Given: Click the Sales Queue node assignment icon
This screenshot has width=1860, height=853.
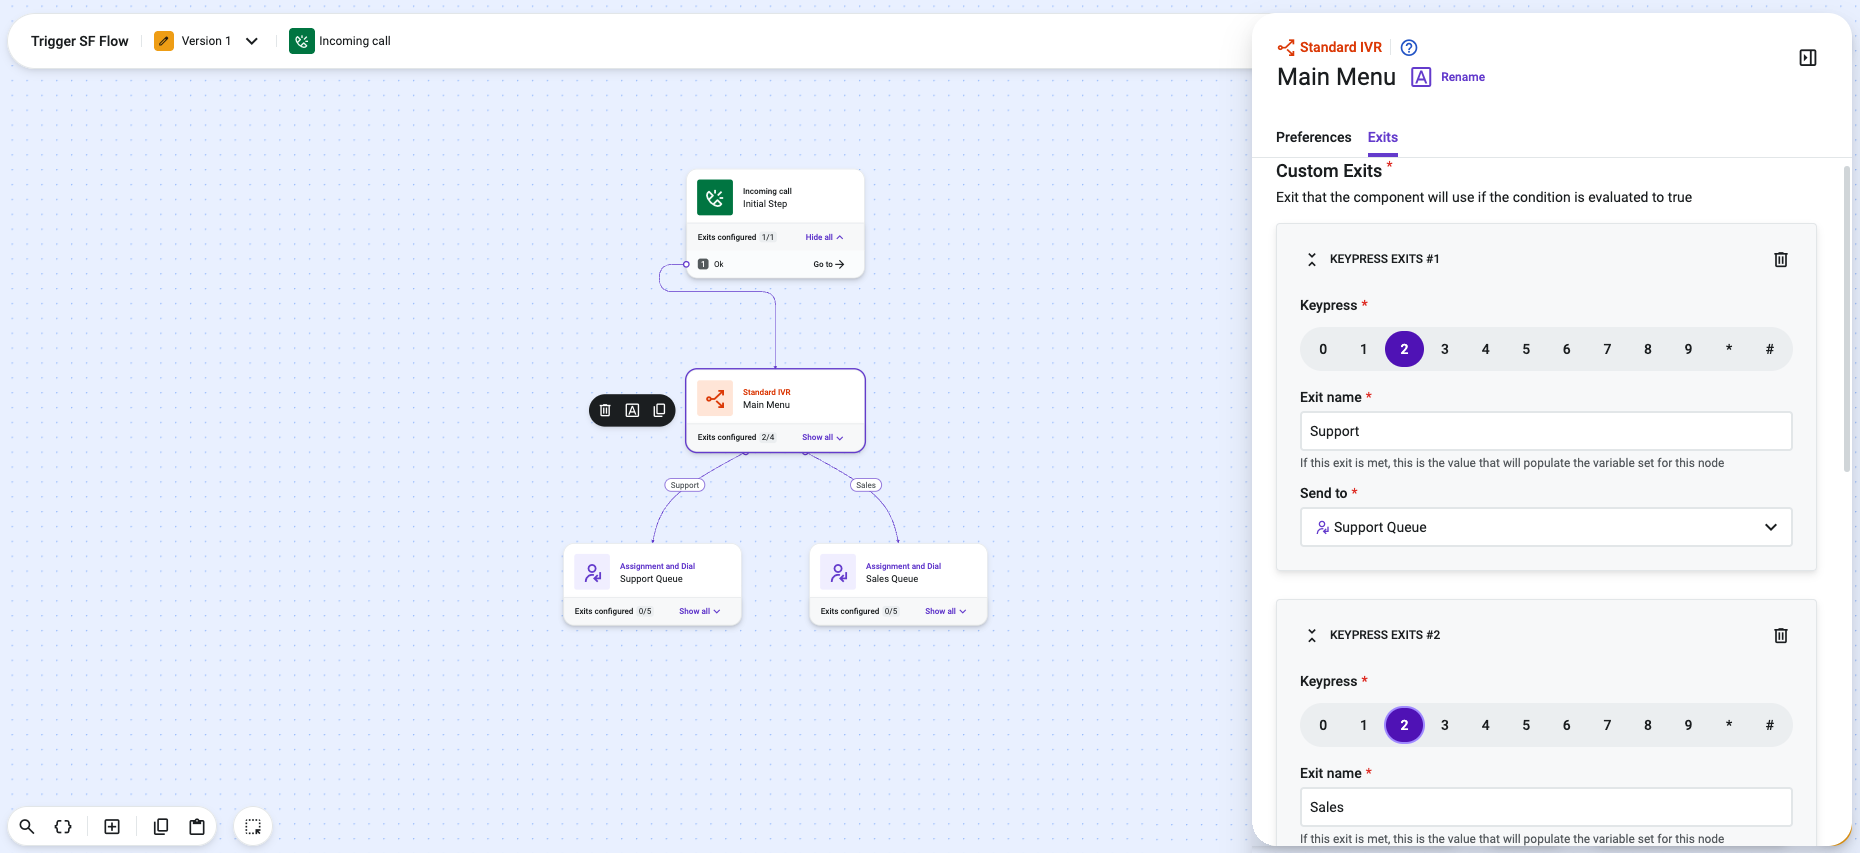Looking at the screenshot, I should tap(838, 572).
